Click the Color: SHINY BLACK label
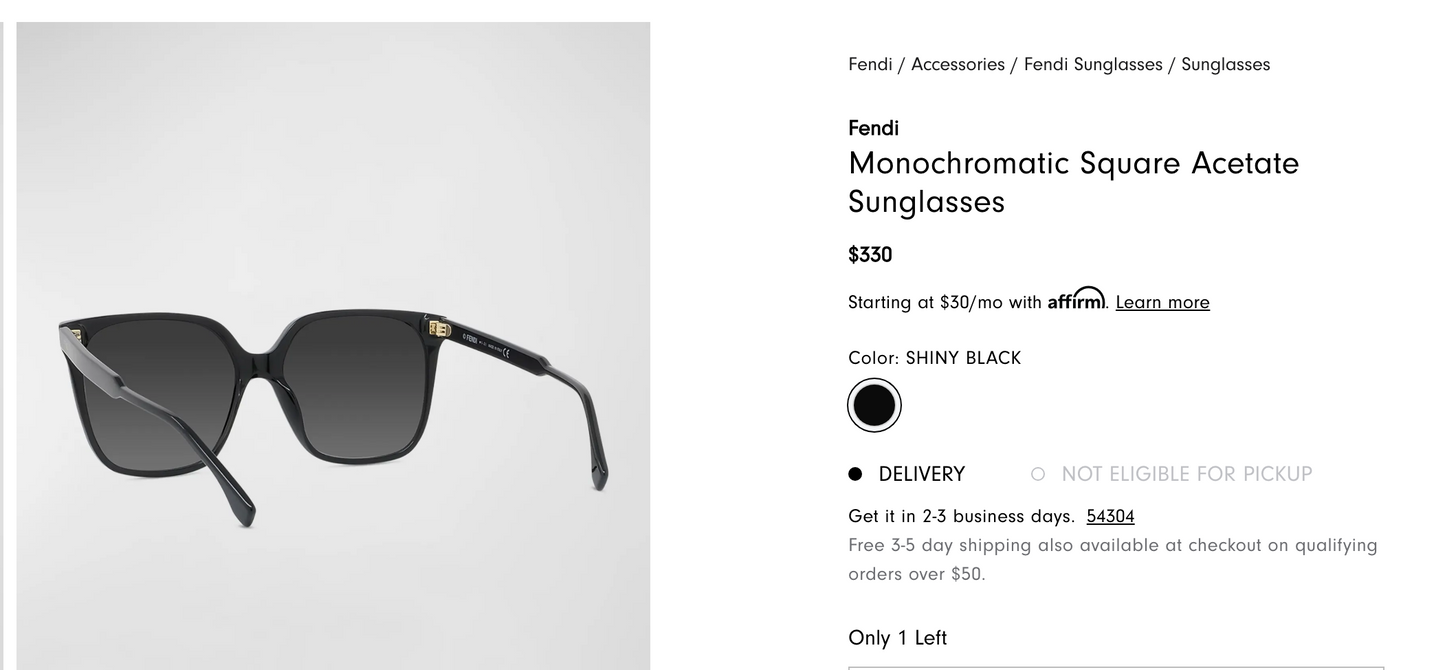 [934, 358]
